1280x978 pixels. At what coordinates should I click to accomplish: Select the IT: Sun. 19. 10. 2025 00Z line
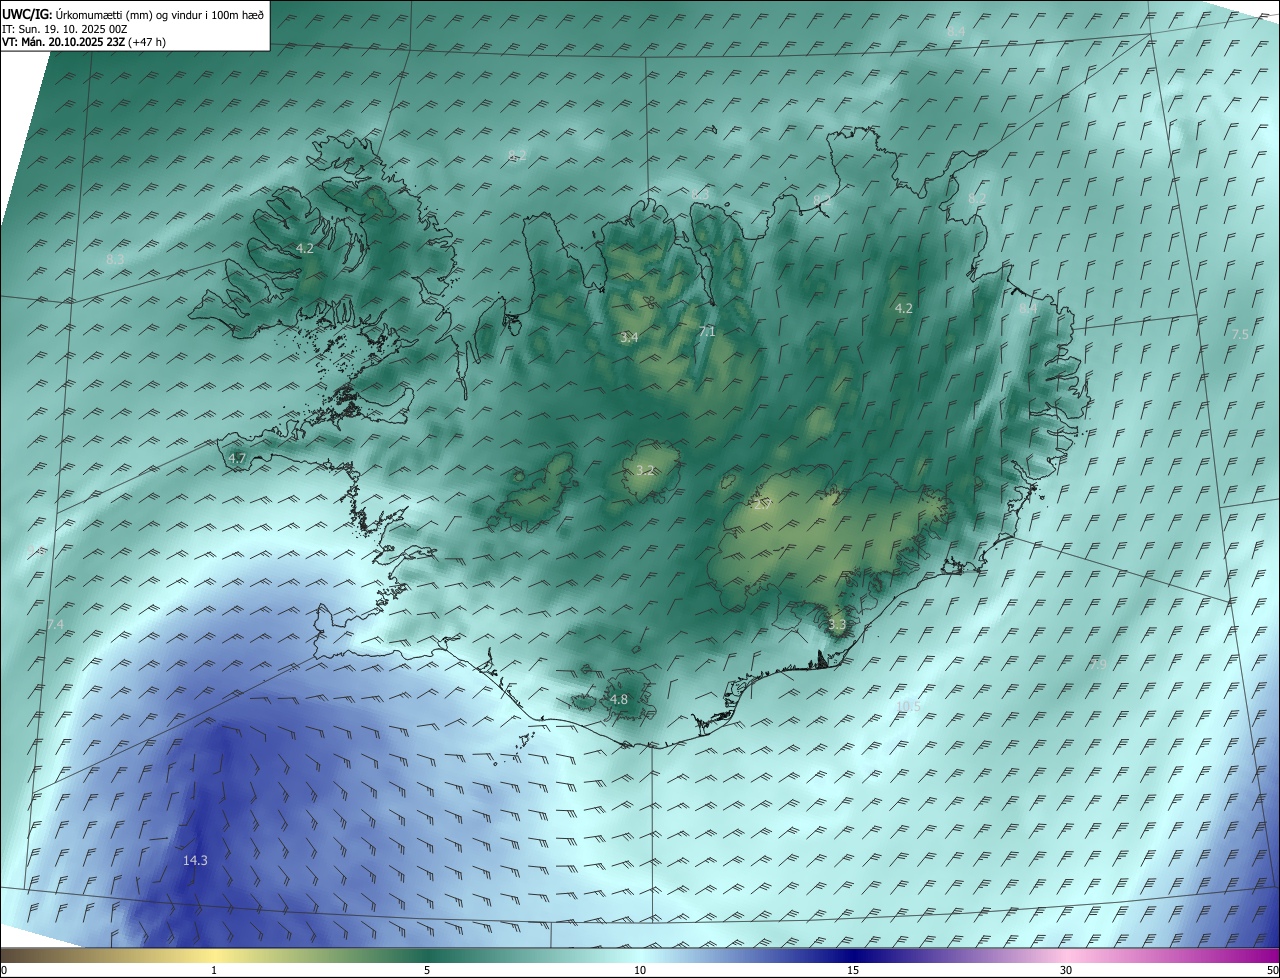click(x=64, y=29)
